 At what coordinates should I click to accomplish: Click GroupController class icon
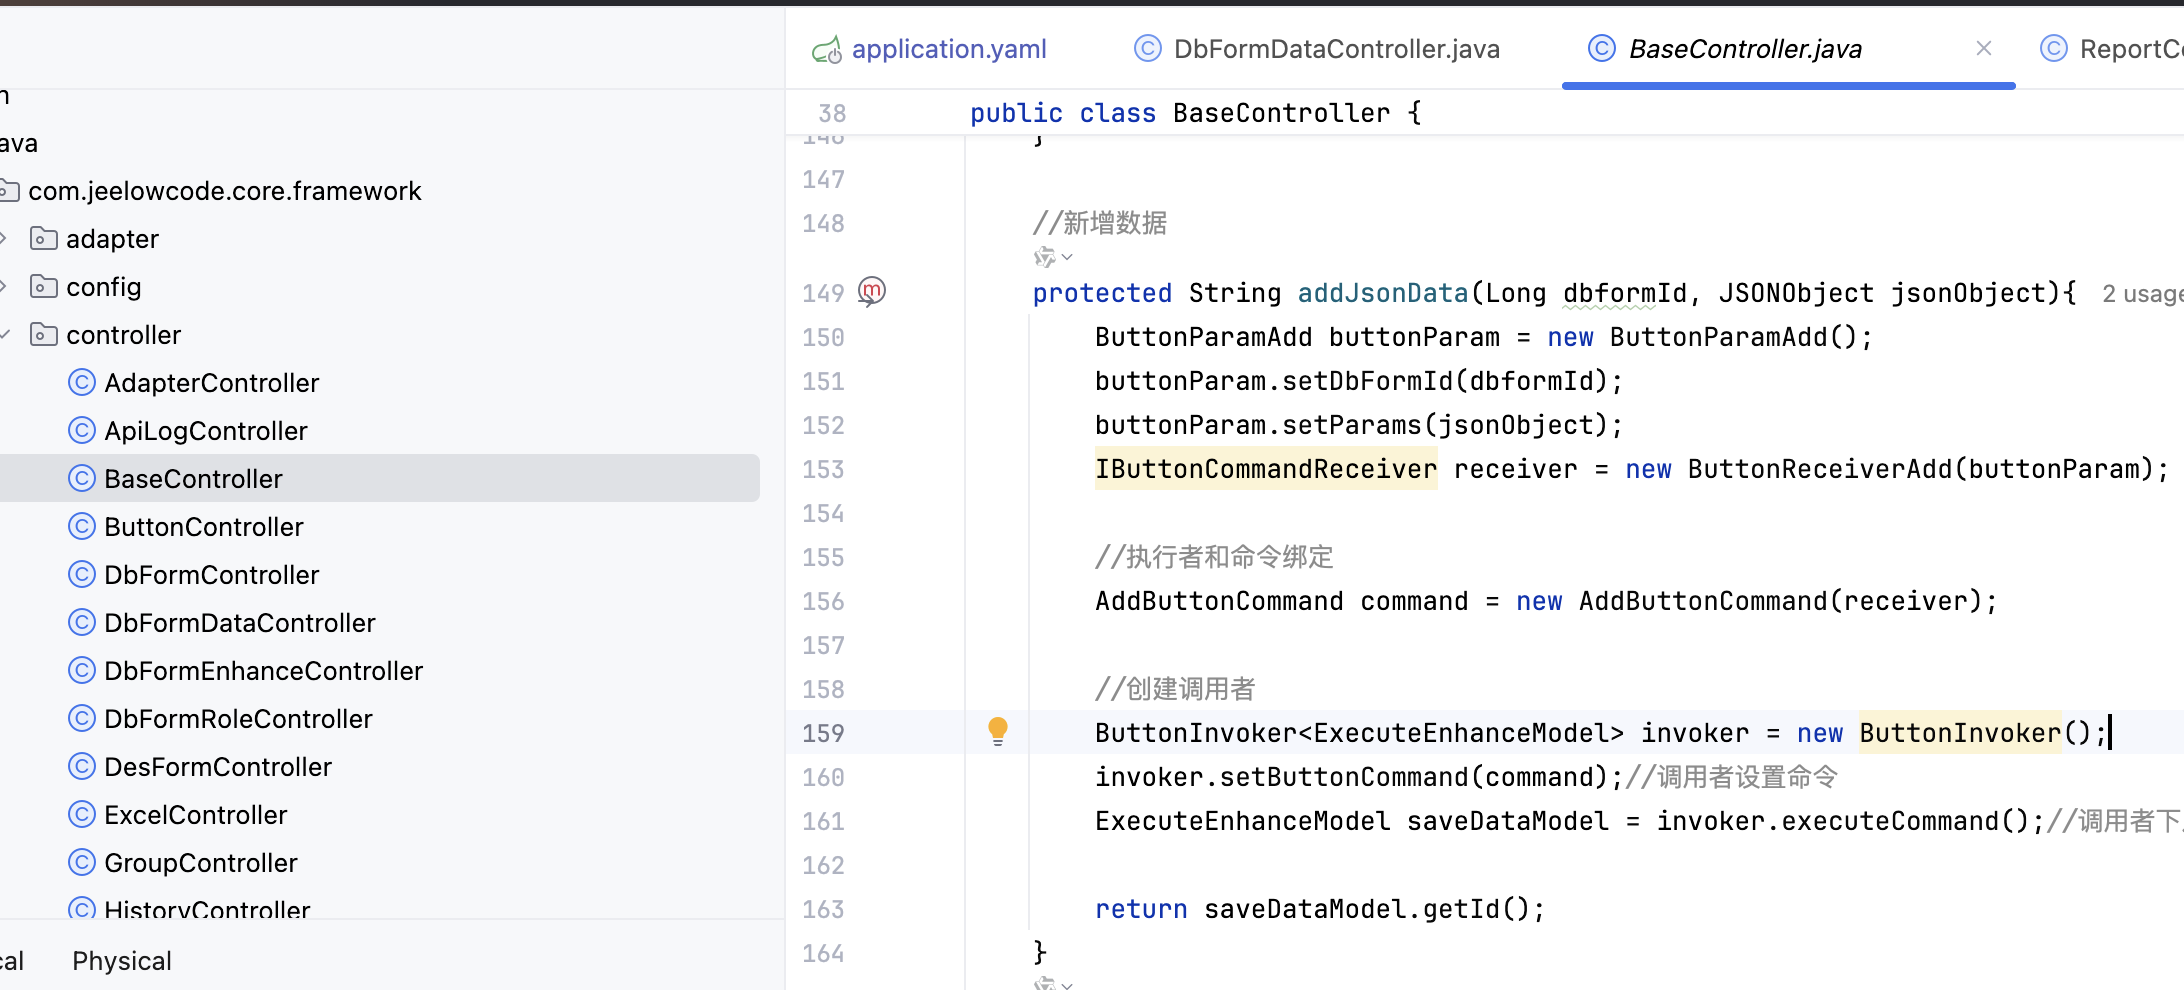pyautogui.click(x=82, y=862)
